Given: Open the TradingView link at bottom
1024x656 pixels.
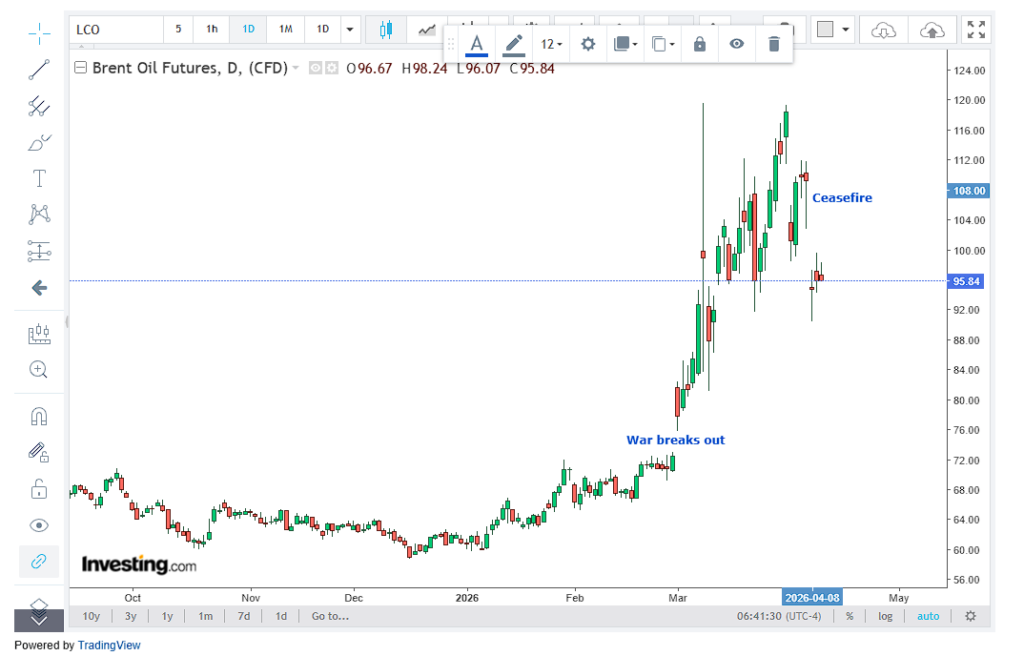Looking at the screenshot, I should tap(109, 645).
